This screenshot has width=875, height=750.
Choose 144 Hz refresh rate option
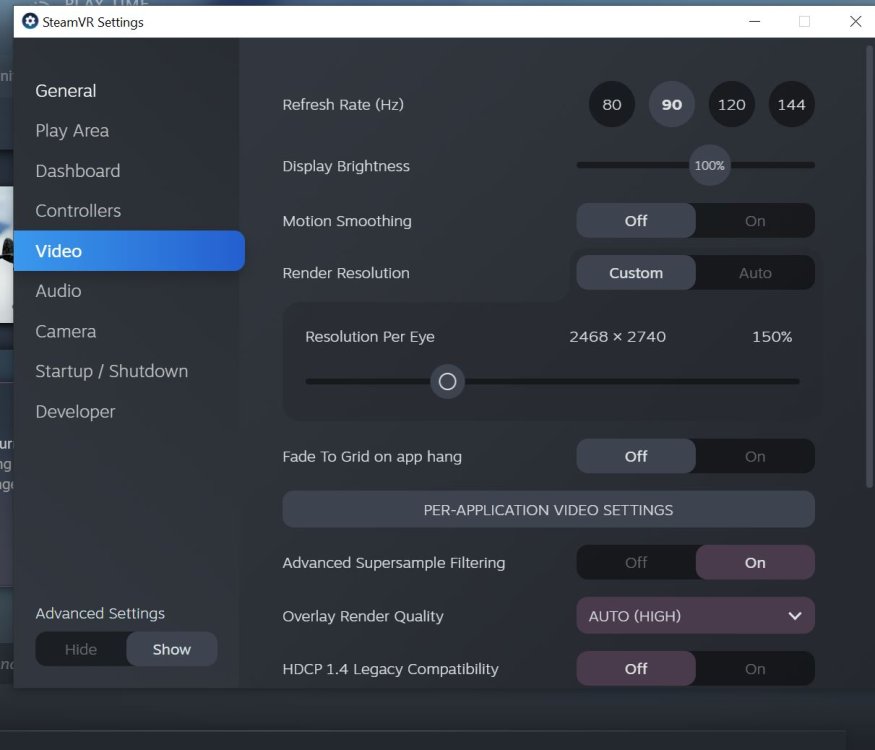pos(791,105)
